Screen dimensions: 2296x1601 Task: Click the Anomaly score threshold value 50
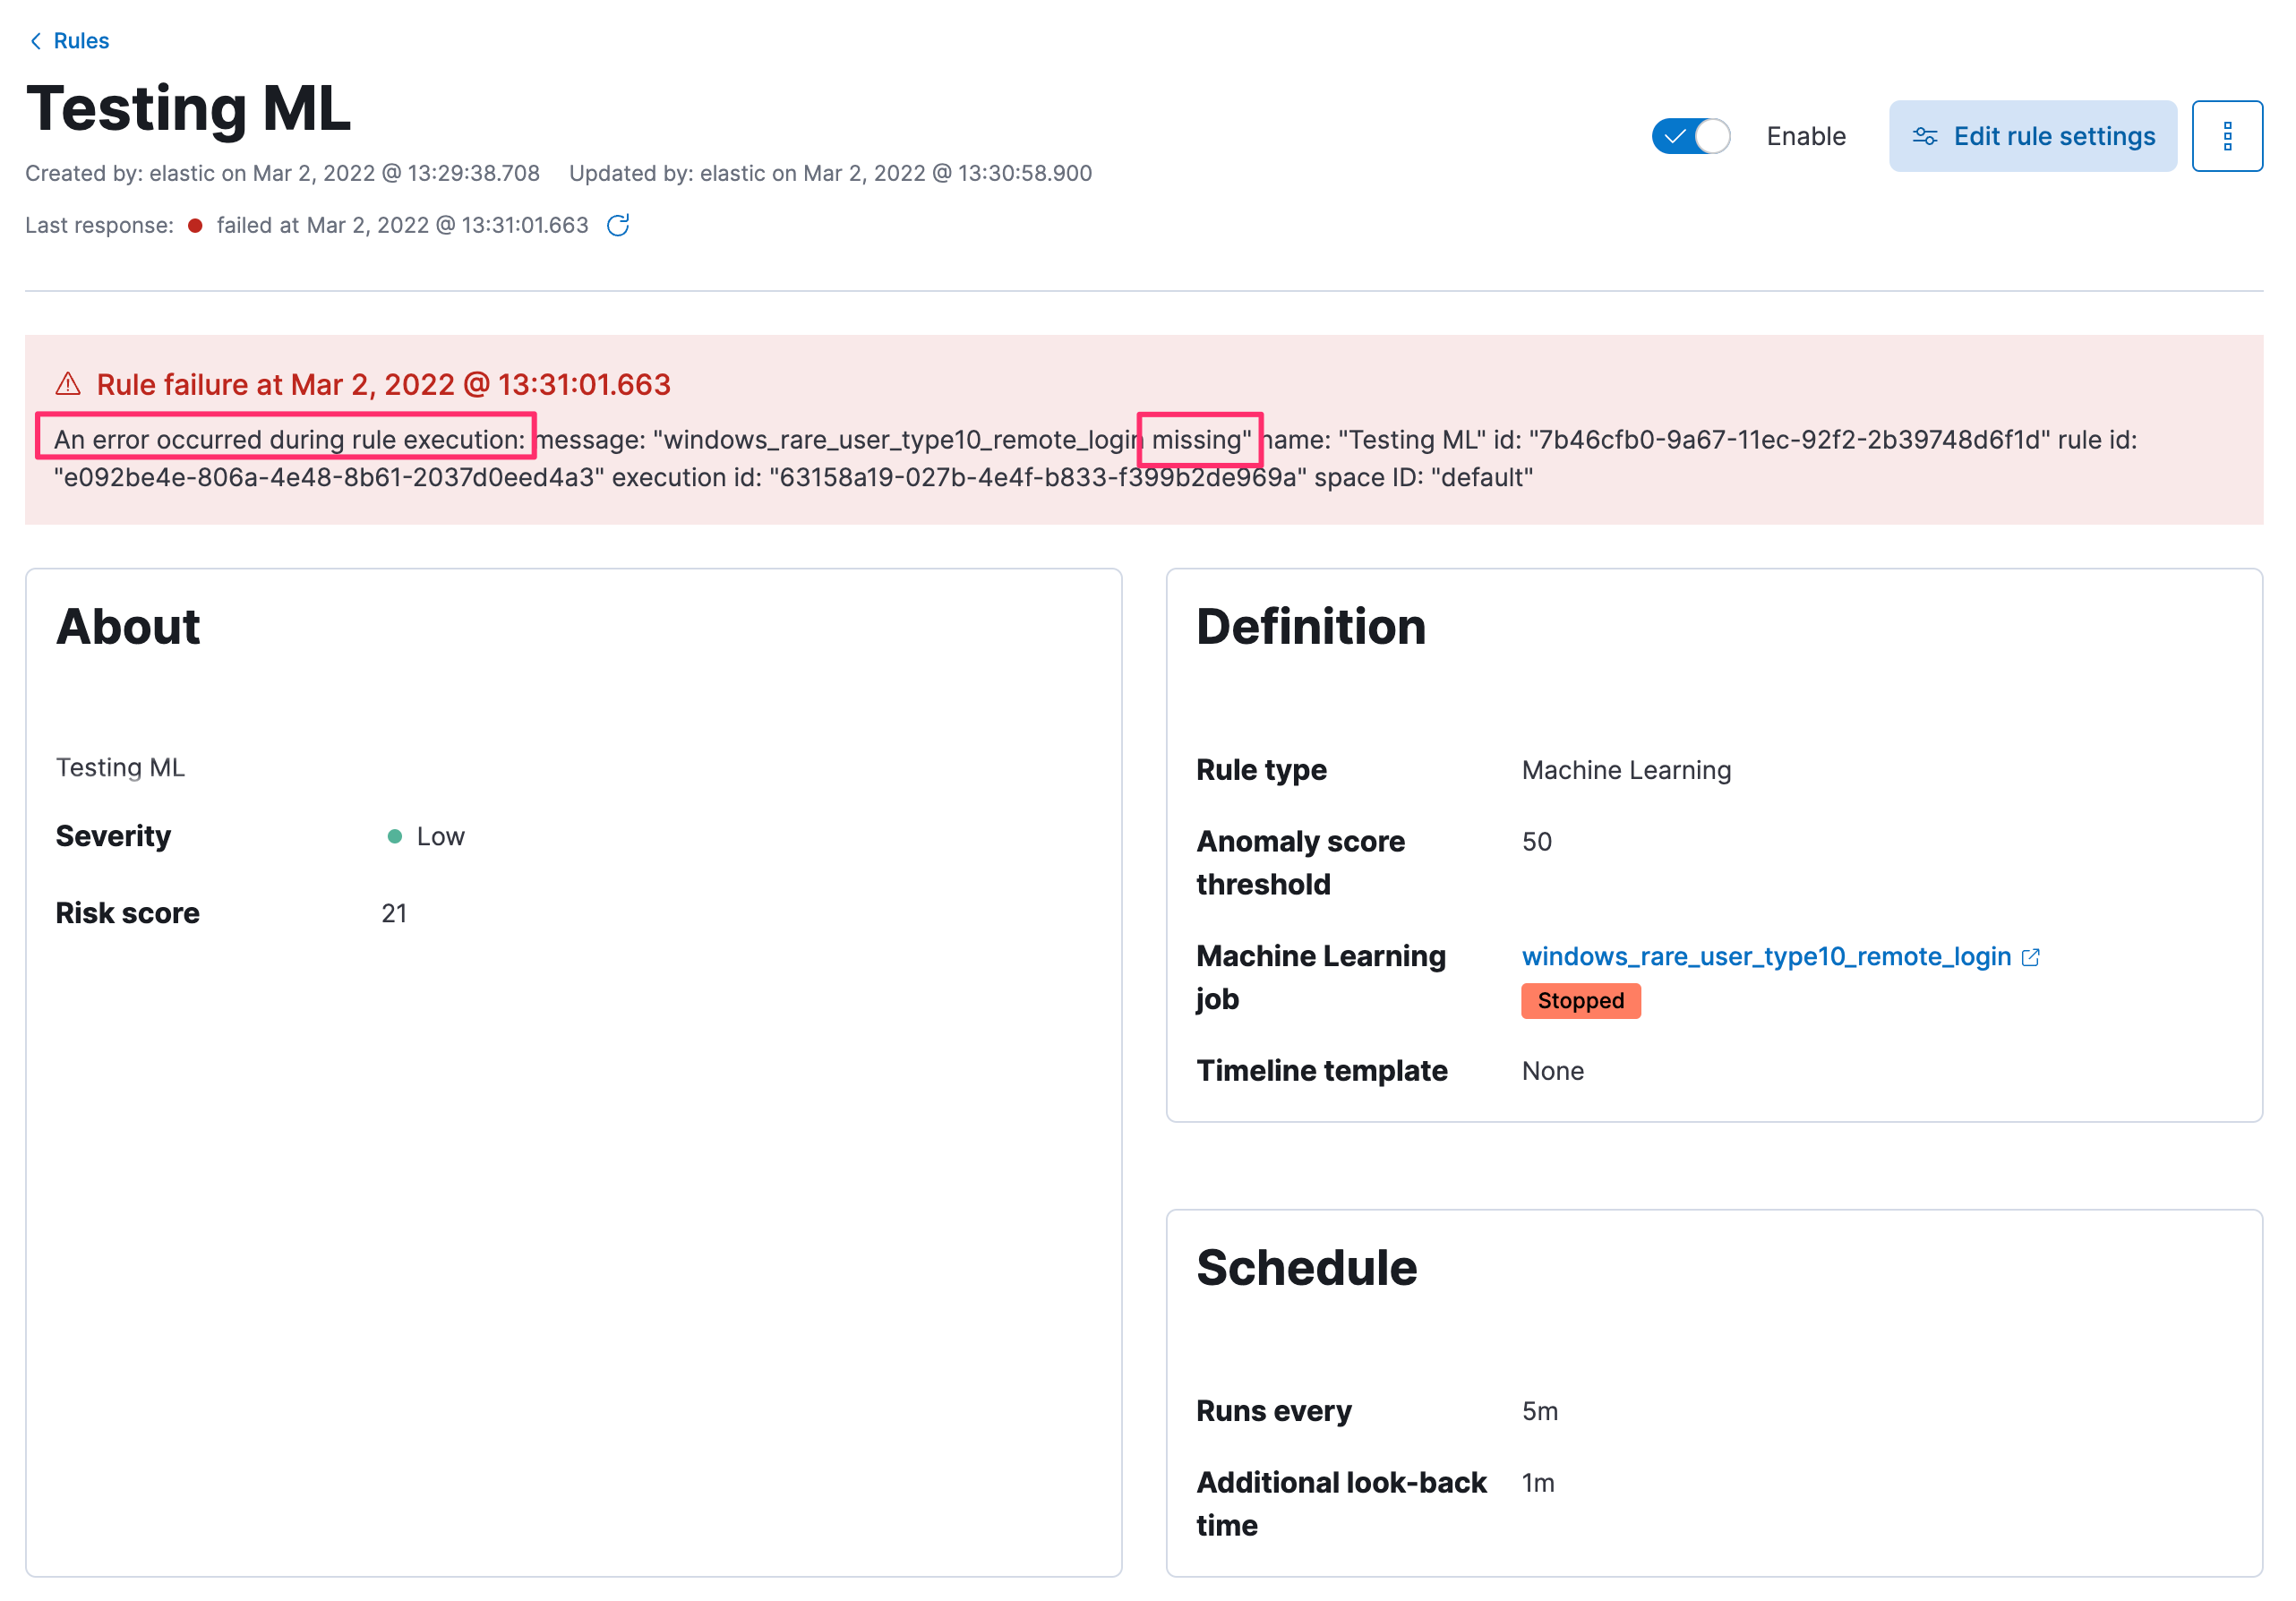pos(1536,841)
